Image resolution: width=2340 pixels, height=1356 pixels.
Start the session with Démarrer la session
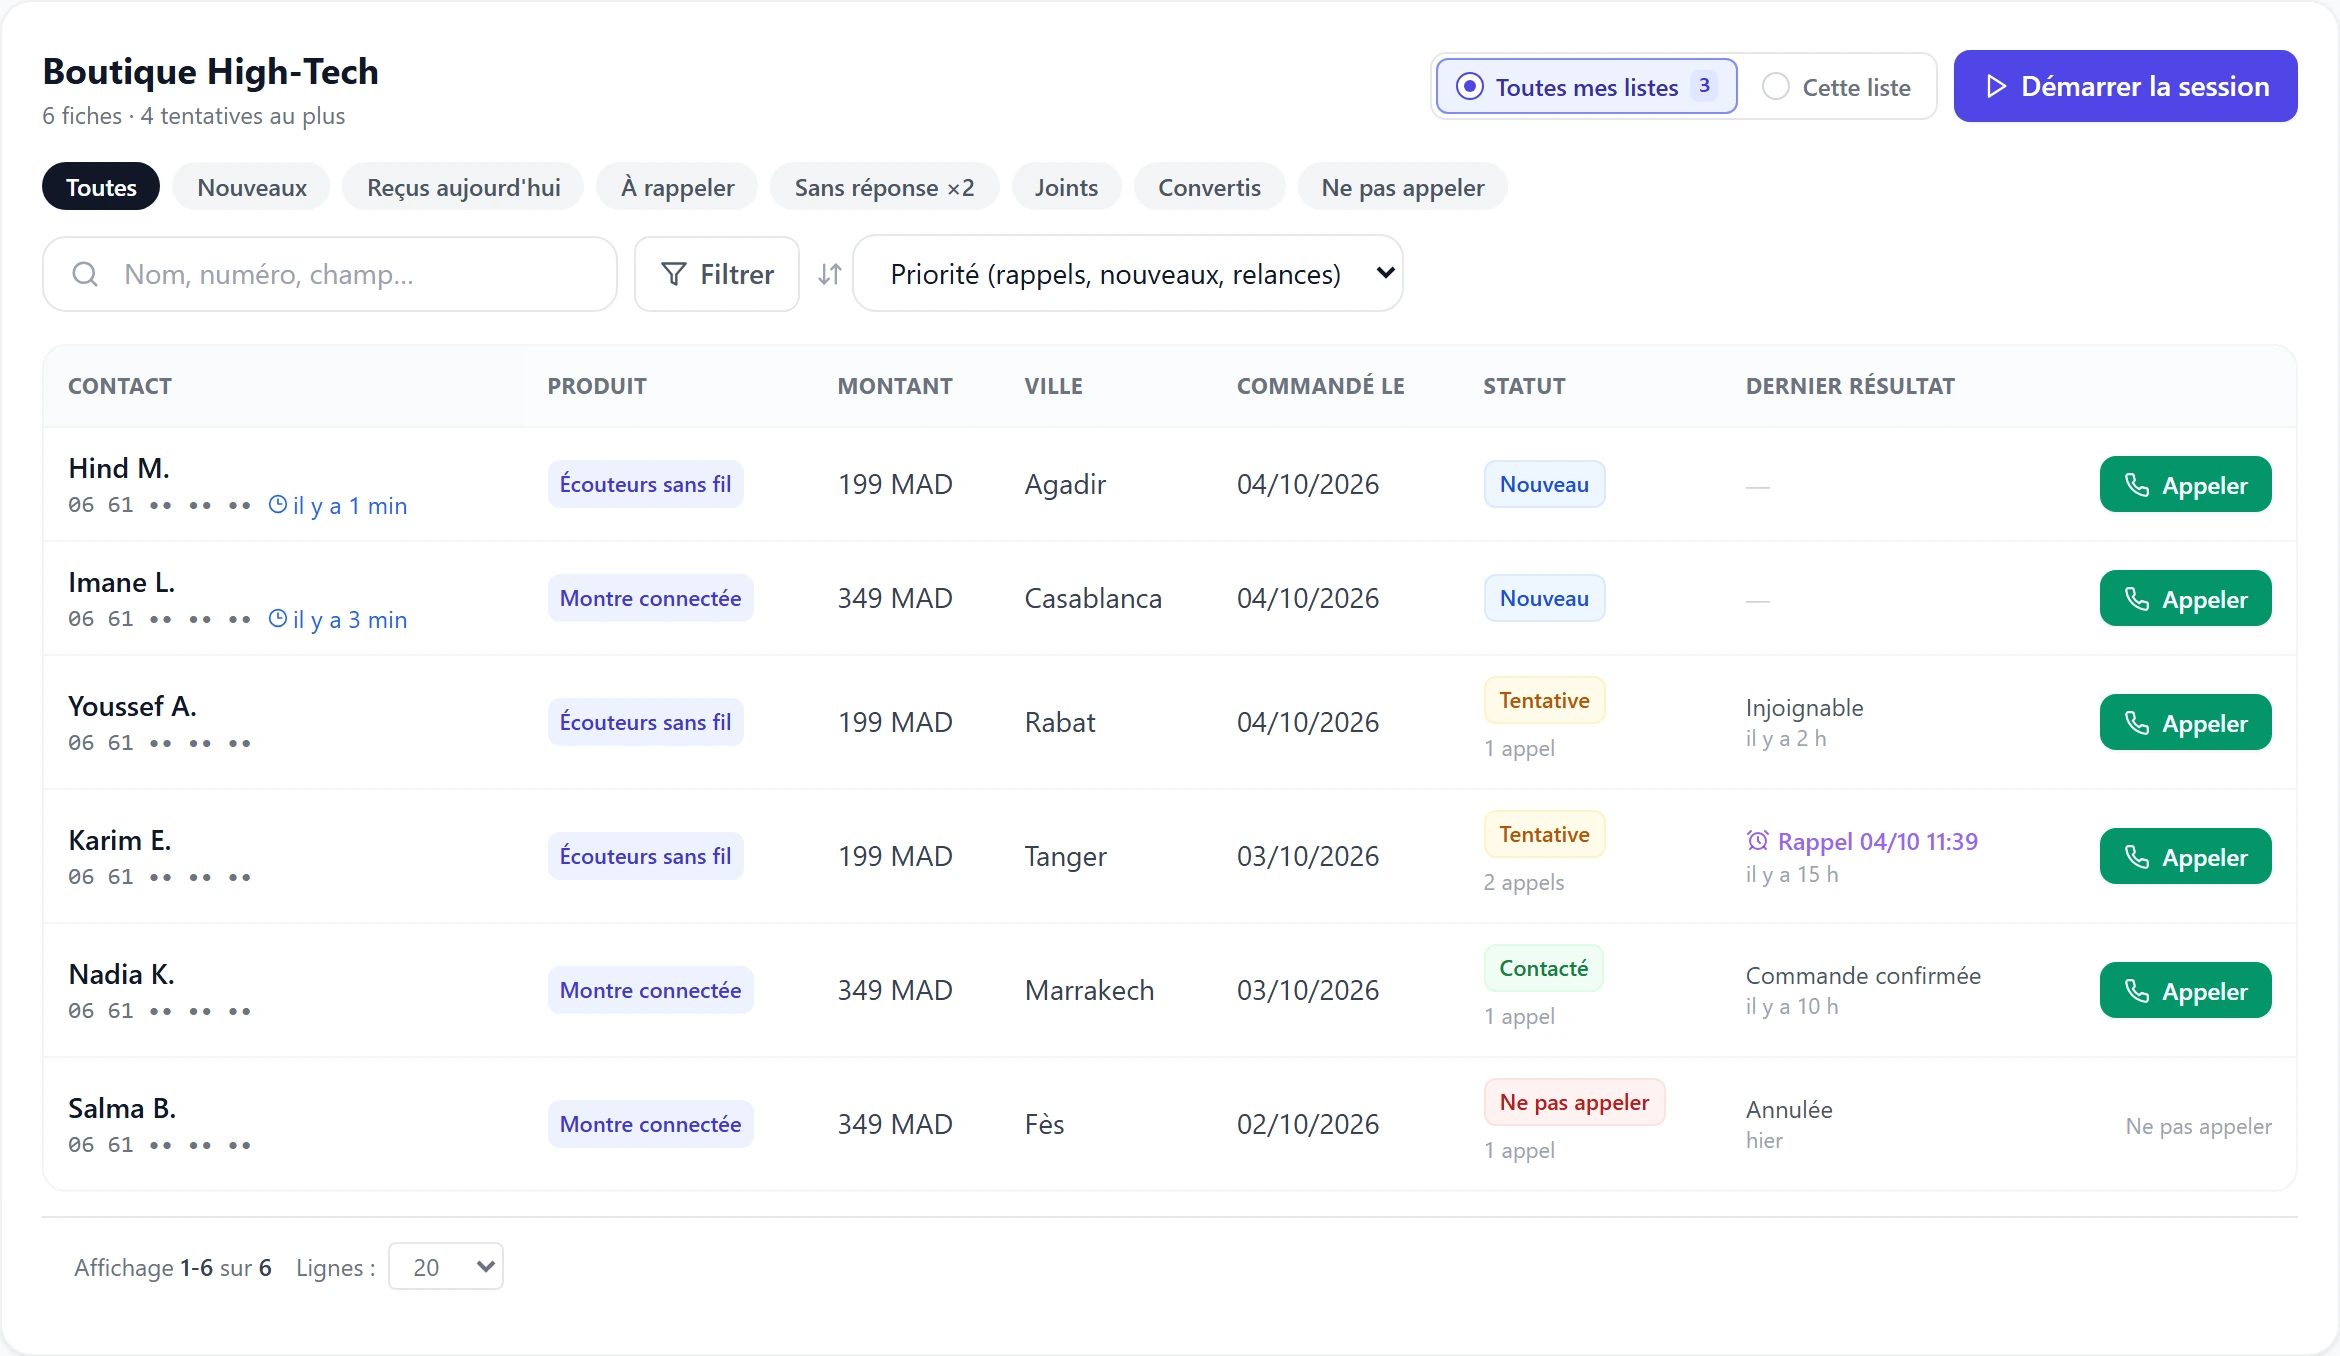tap(2125, 86)
